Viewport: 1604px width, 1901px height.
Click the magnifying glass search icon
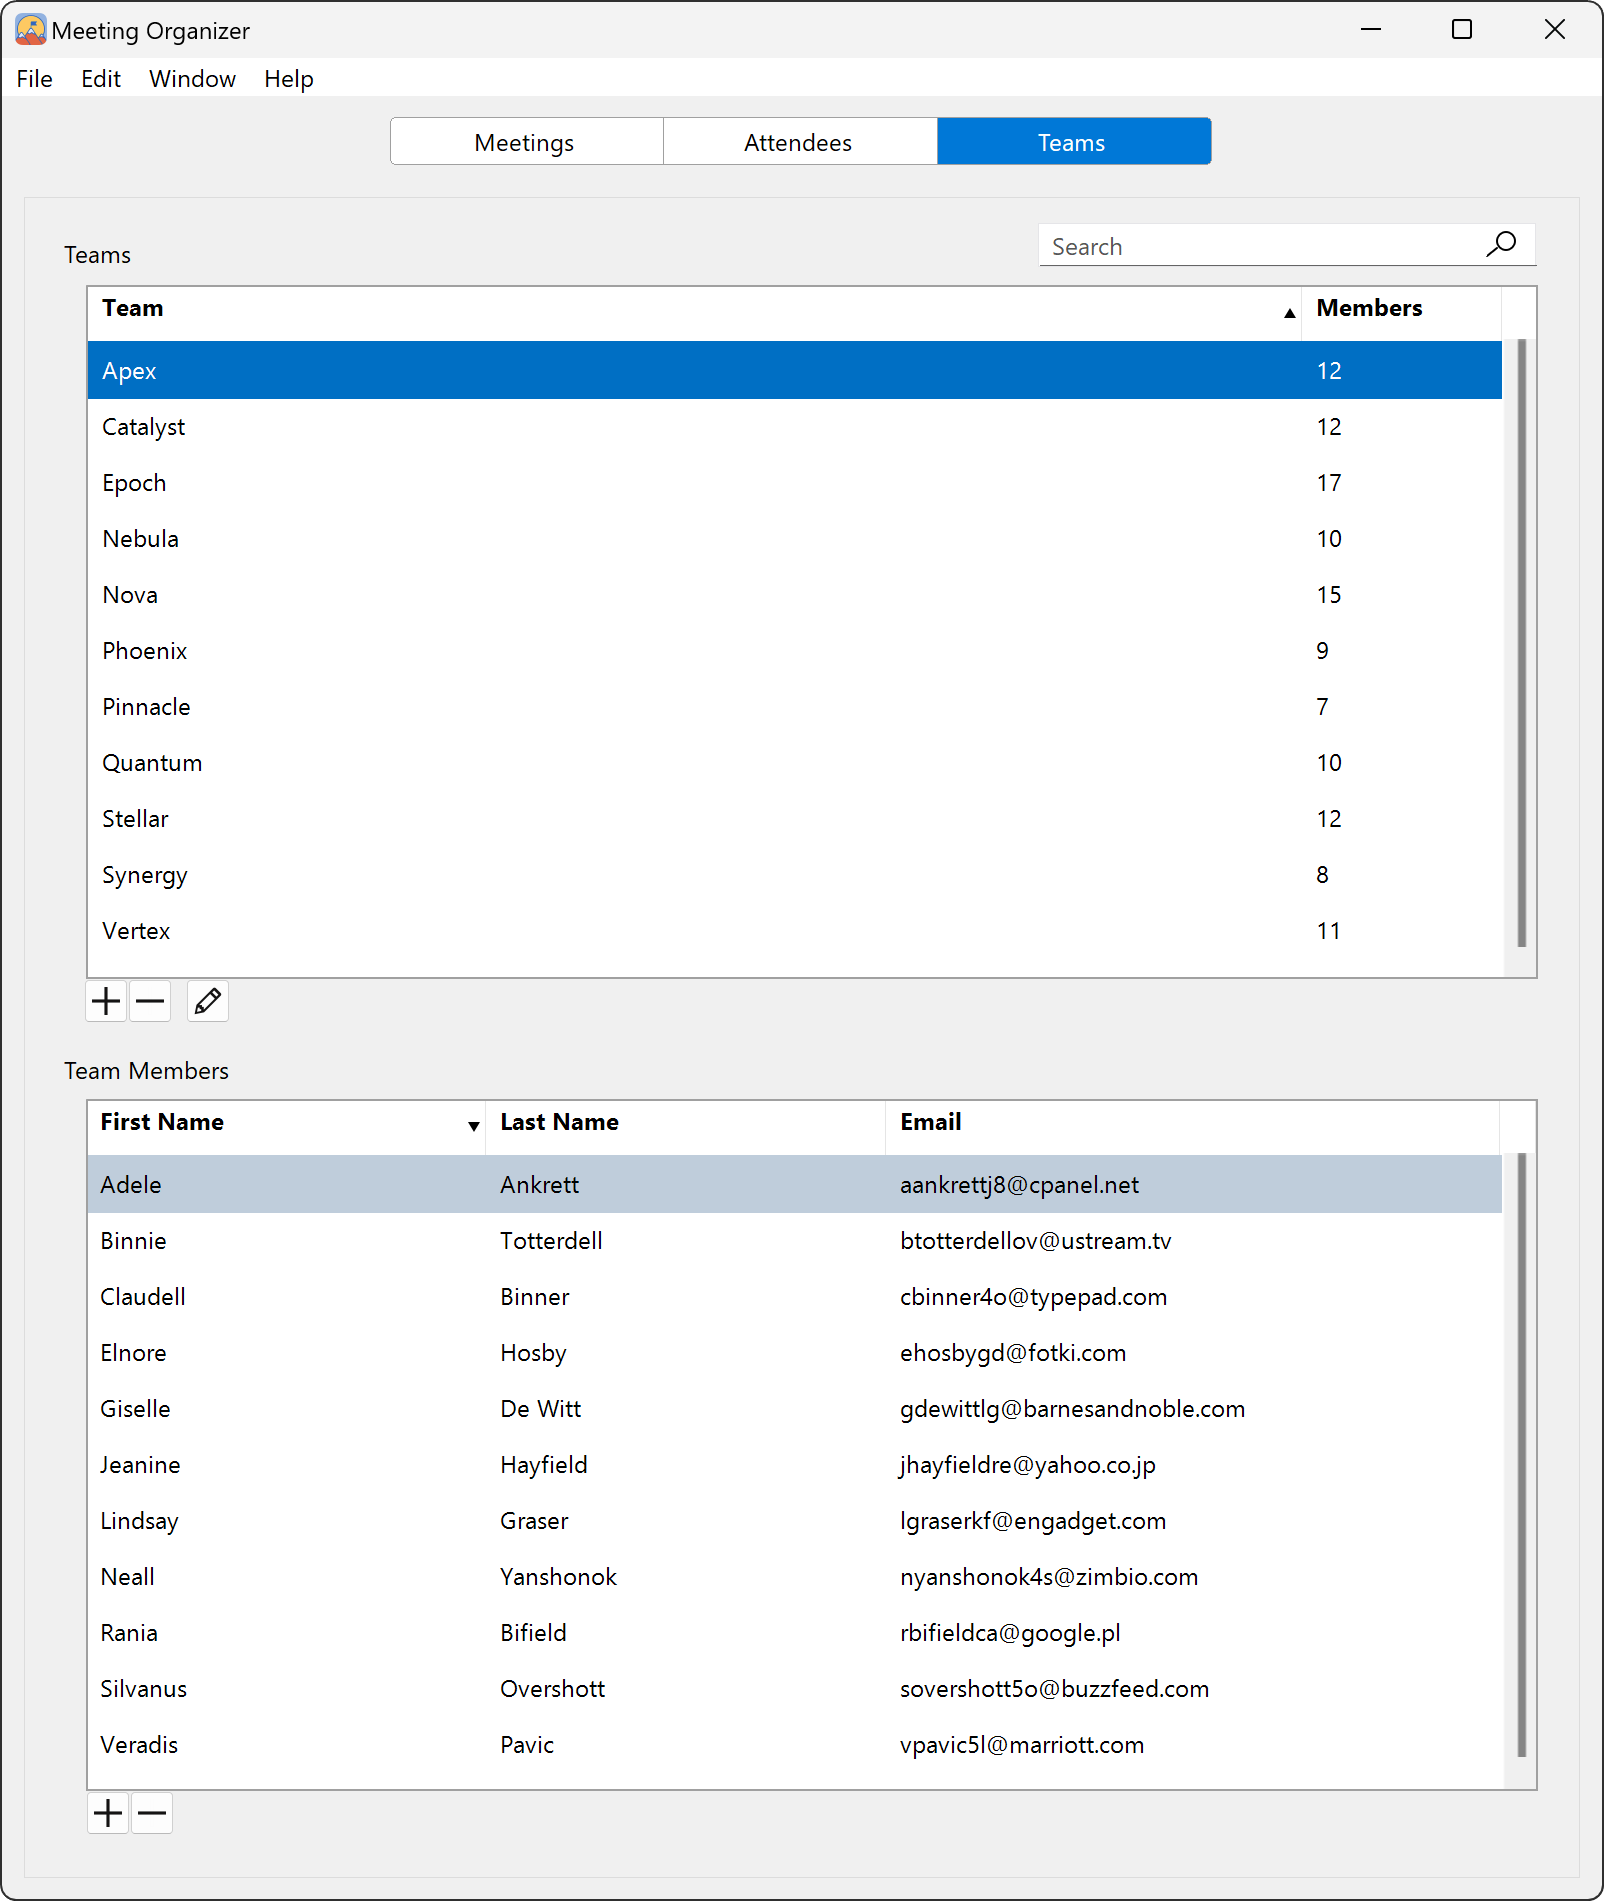pyautogui.click(x=1501, y=244)
